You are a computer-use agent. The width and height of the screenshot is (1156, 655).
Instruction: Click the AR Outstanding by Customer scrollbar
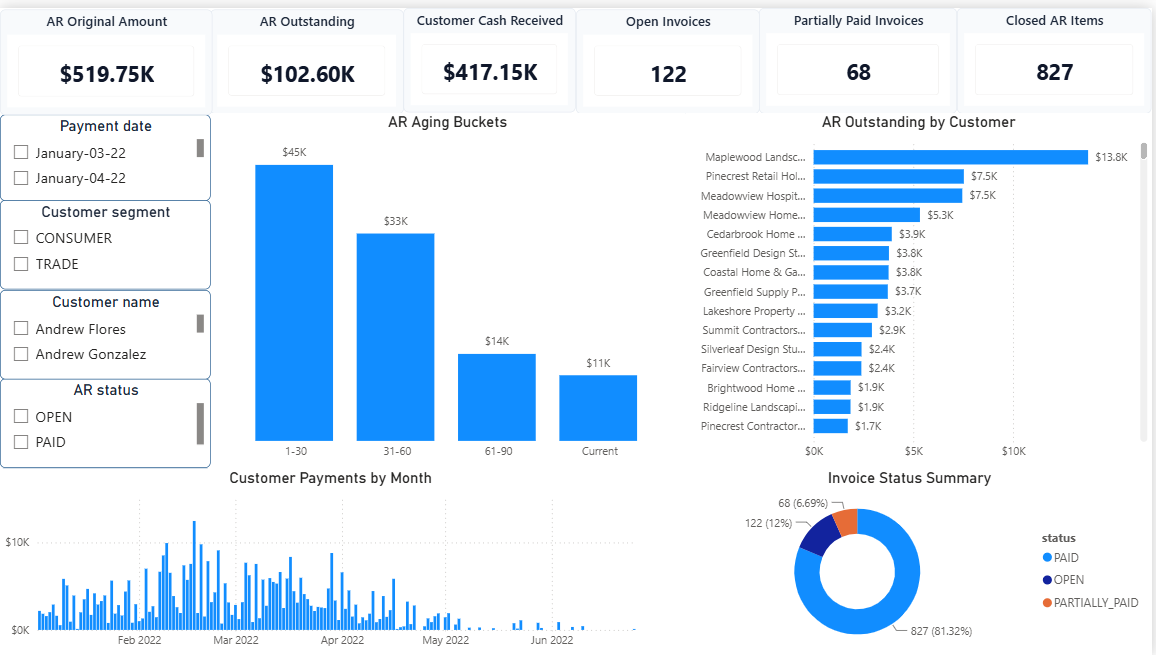pyautogui.click(x=1143, y=151)
